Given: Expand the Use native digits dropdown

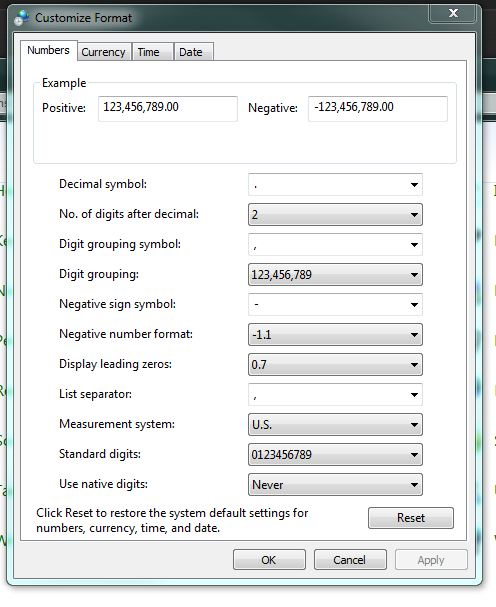Looking at the screenshot, I should tap(335, 485).
